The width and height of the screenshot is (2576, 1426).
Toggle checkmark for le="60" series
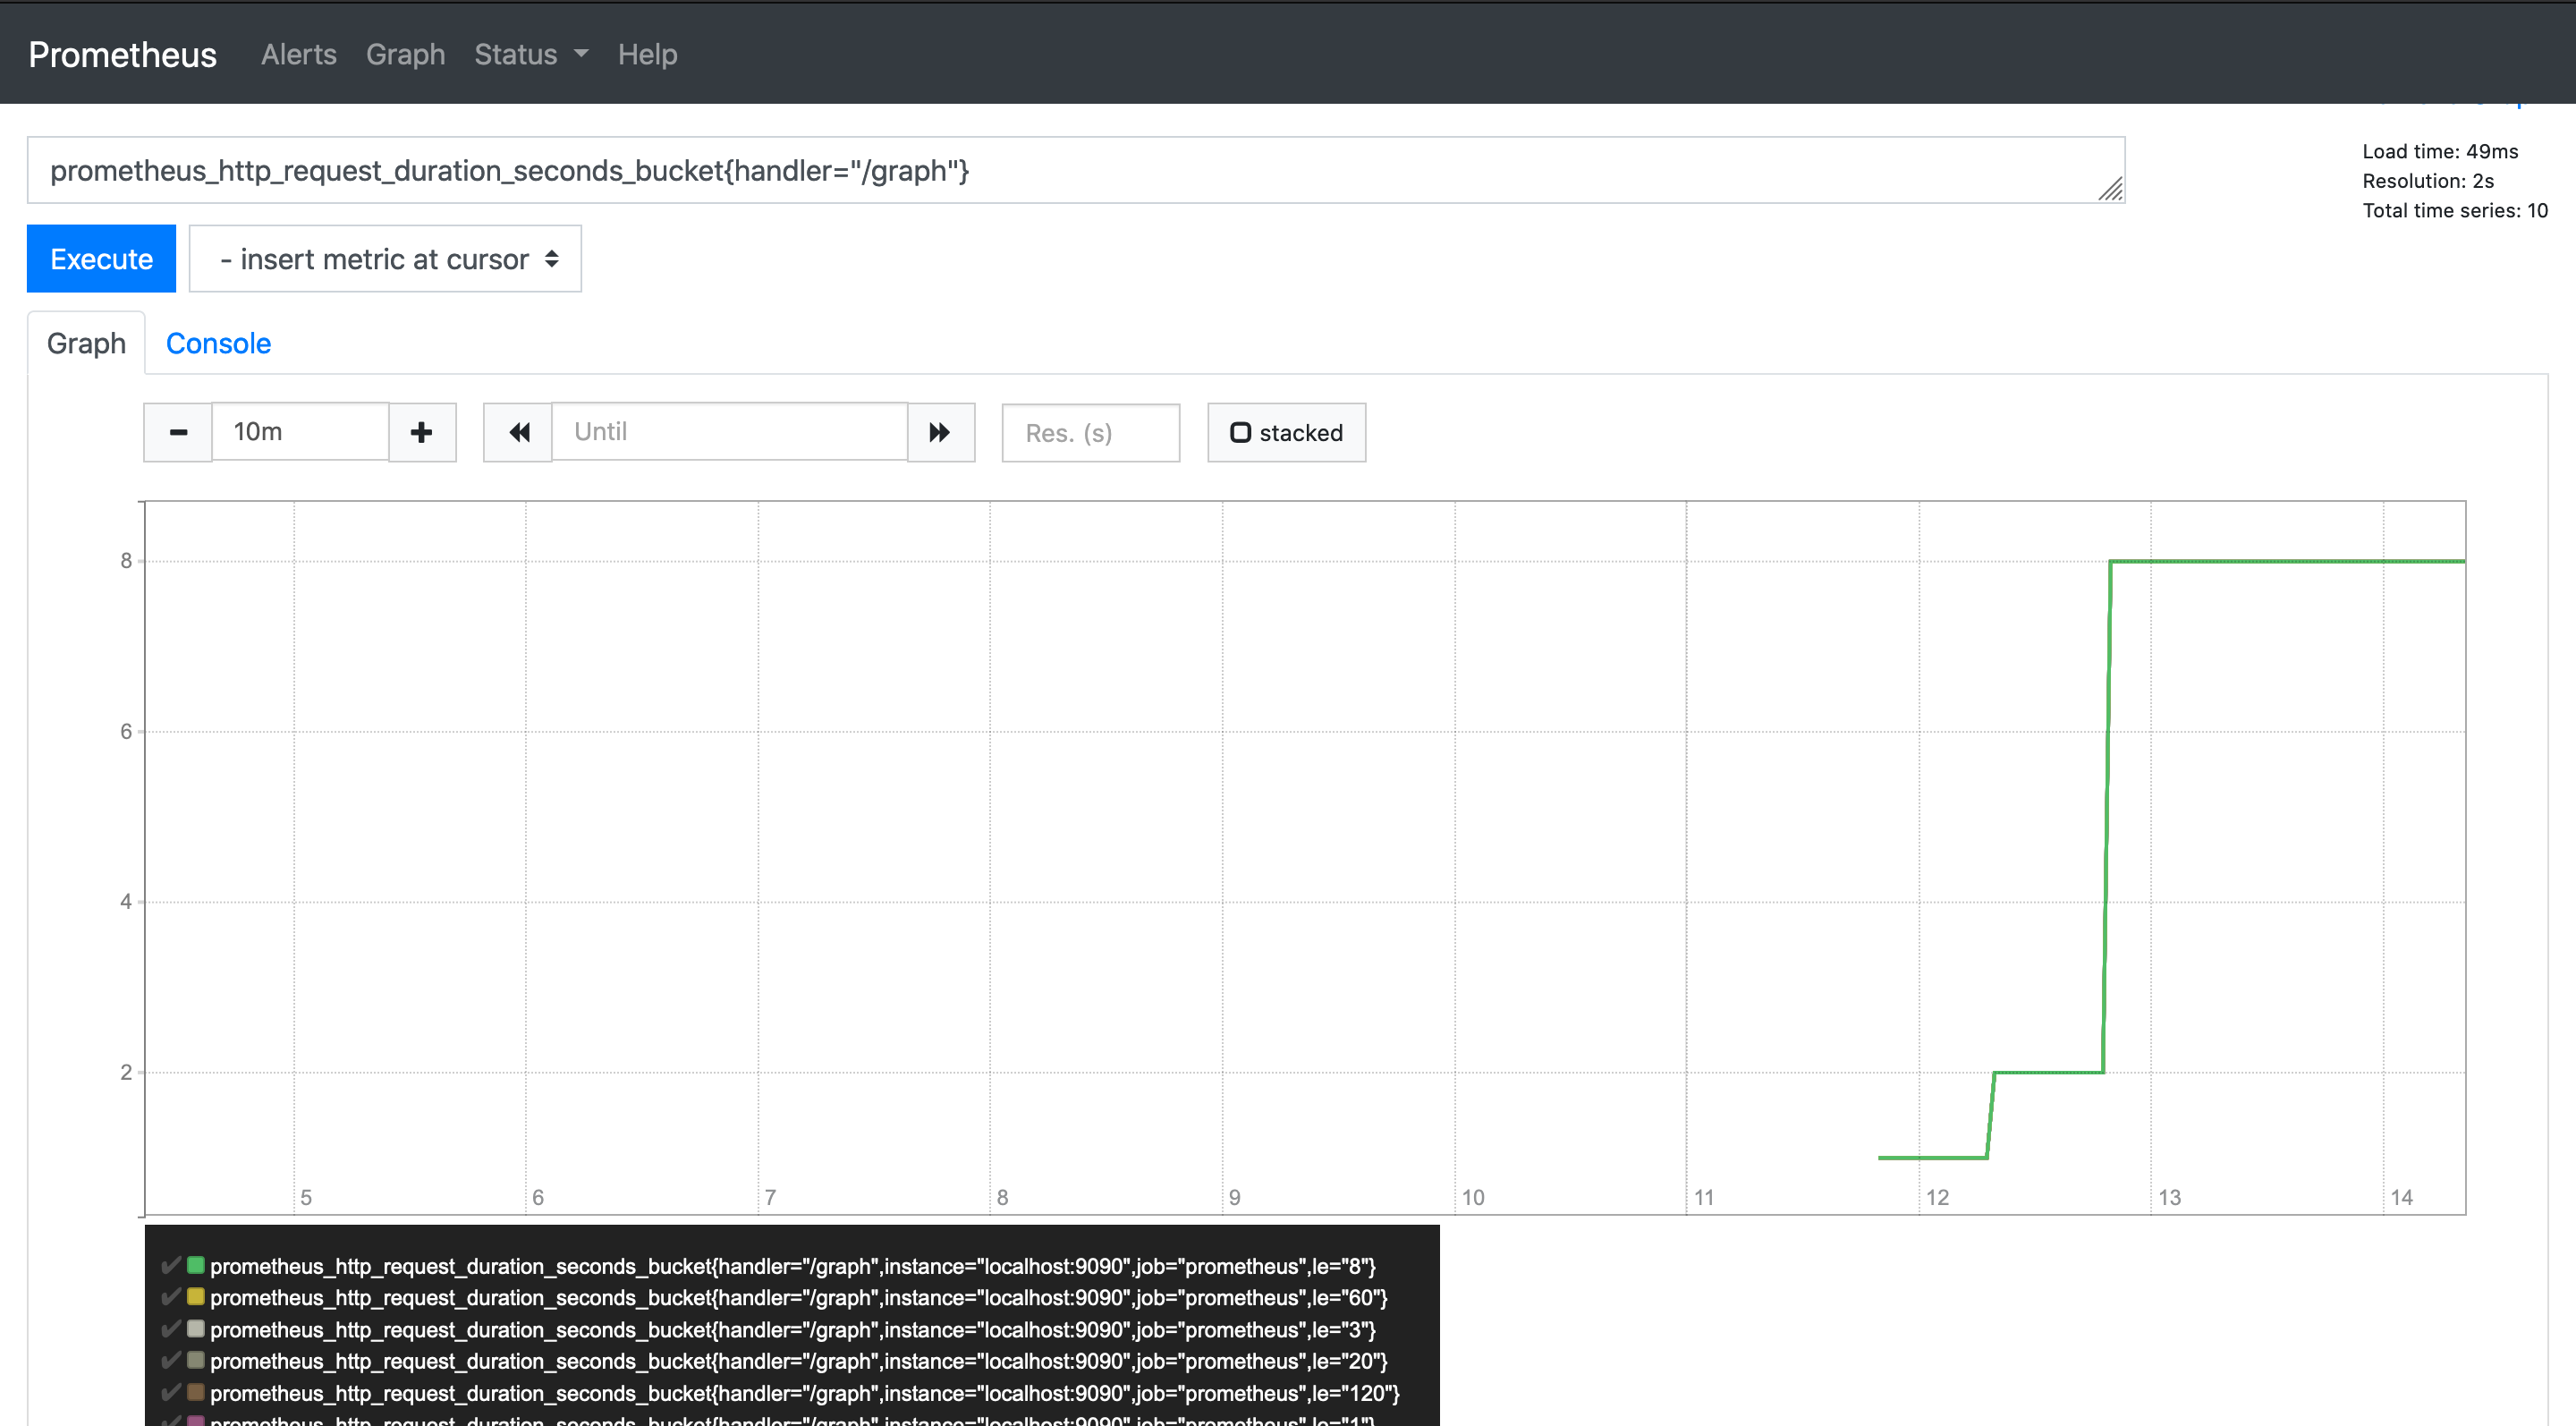(171, 1297)
